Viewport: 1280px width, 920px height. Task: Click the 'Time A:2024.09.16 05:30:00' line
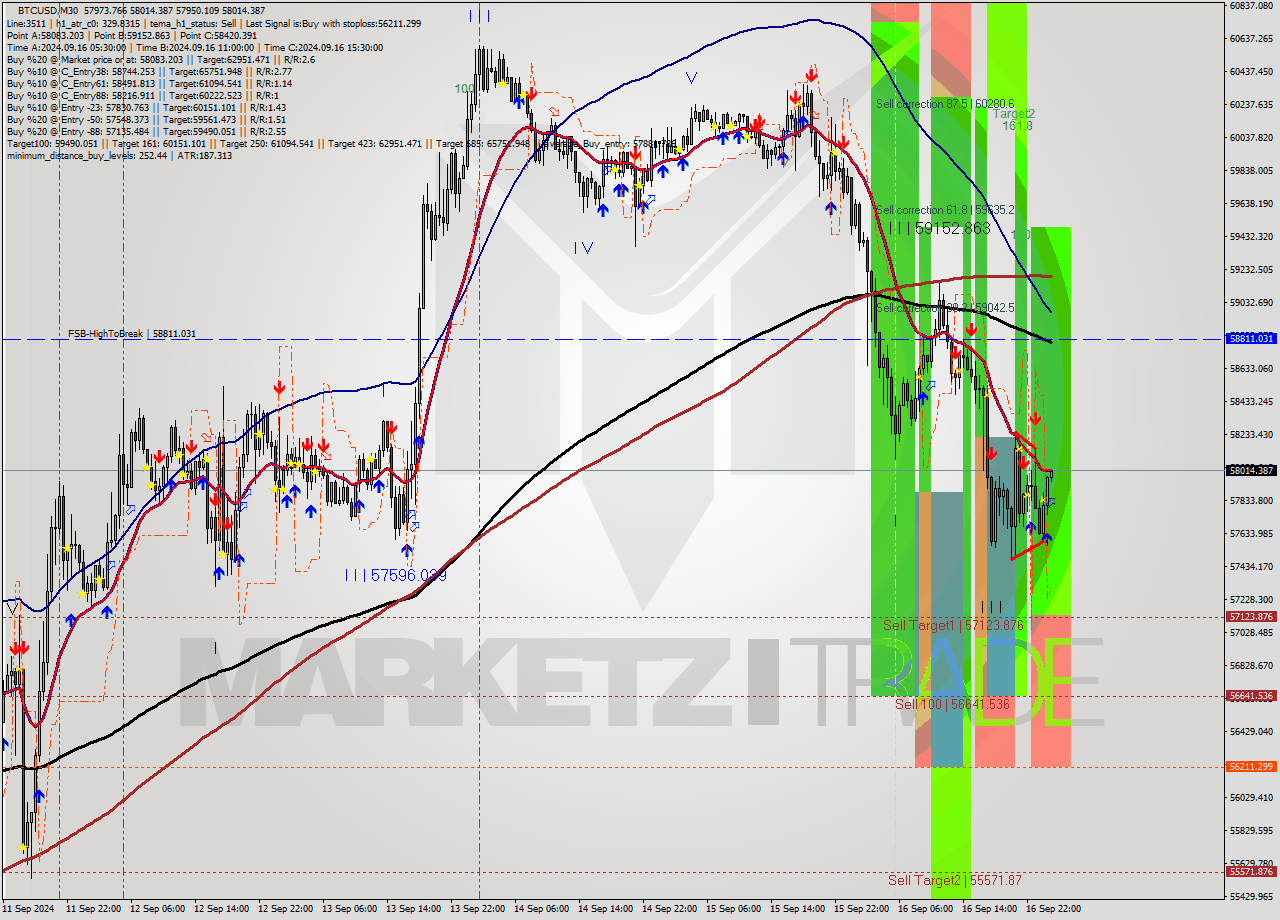tap(197, 47)
